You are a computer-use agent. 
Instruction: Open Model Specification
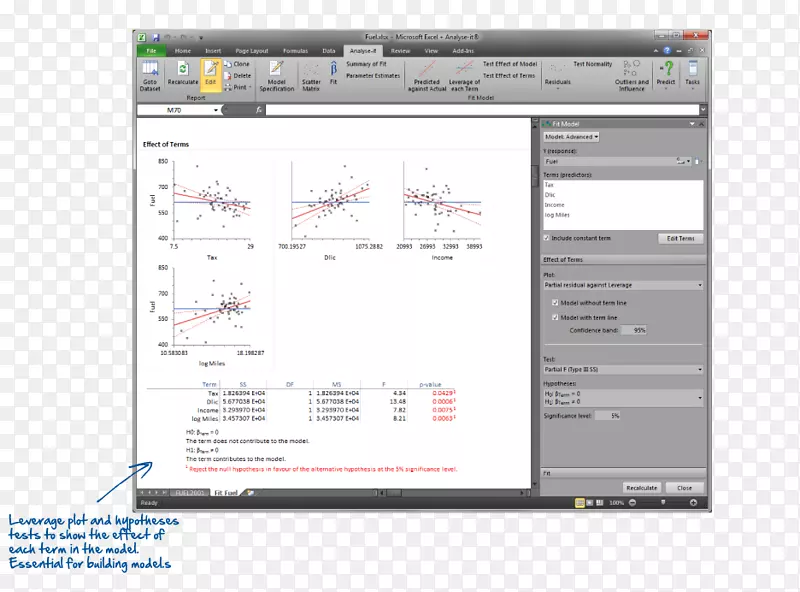[x=277, y=76]
